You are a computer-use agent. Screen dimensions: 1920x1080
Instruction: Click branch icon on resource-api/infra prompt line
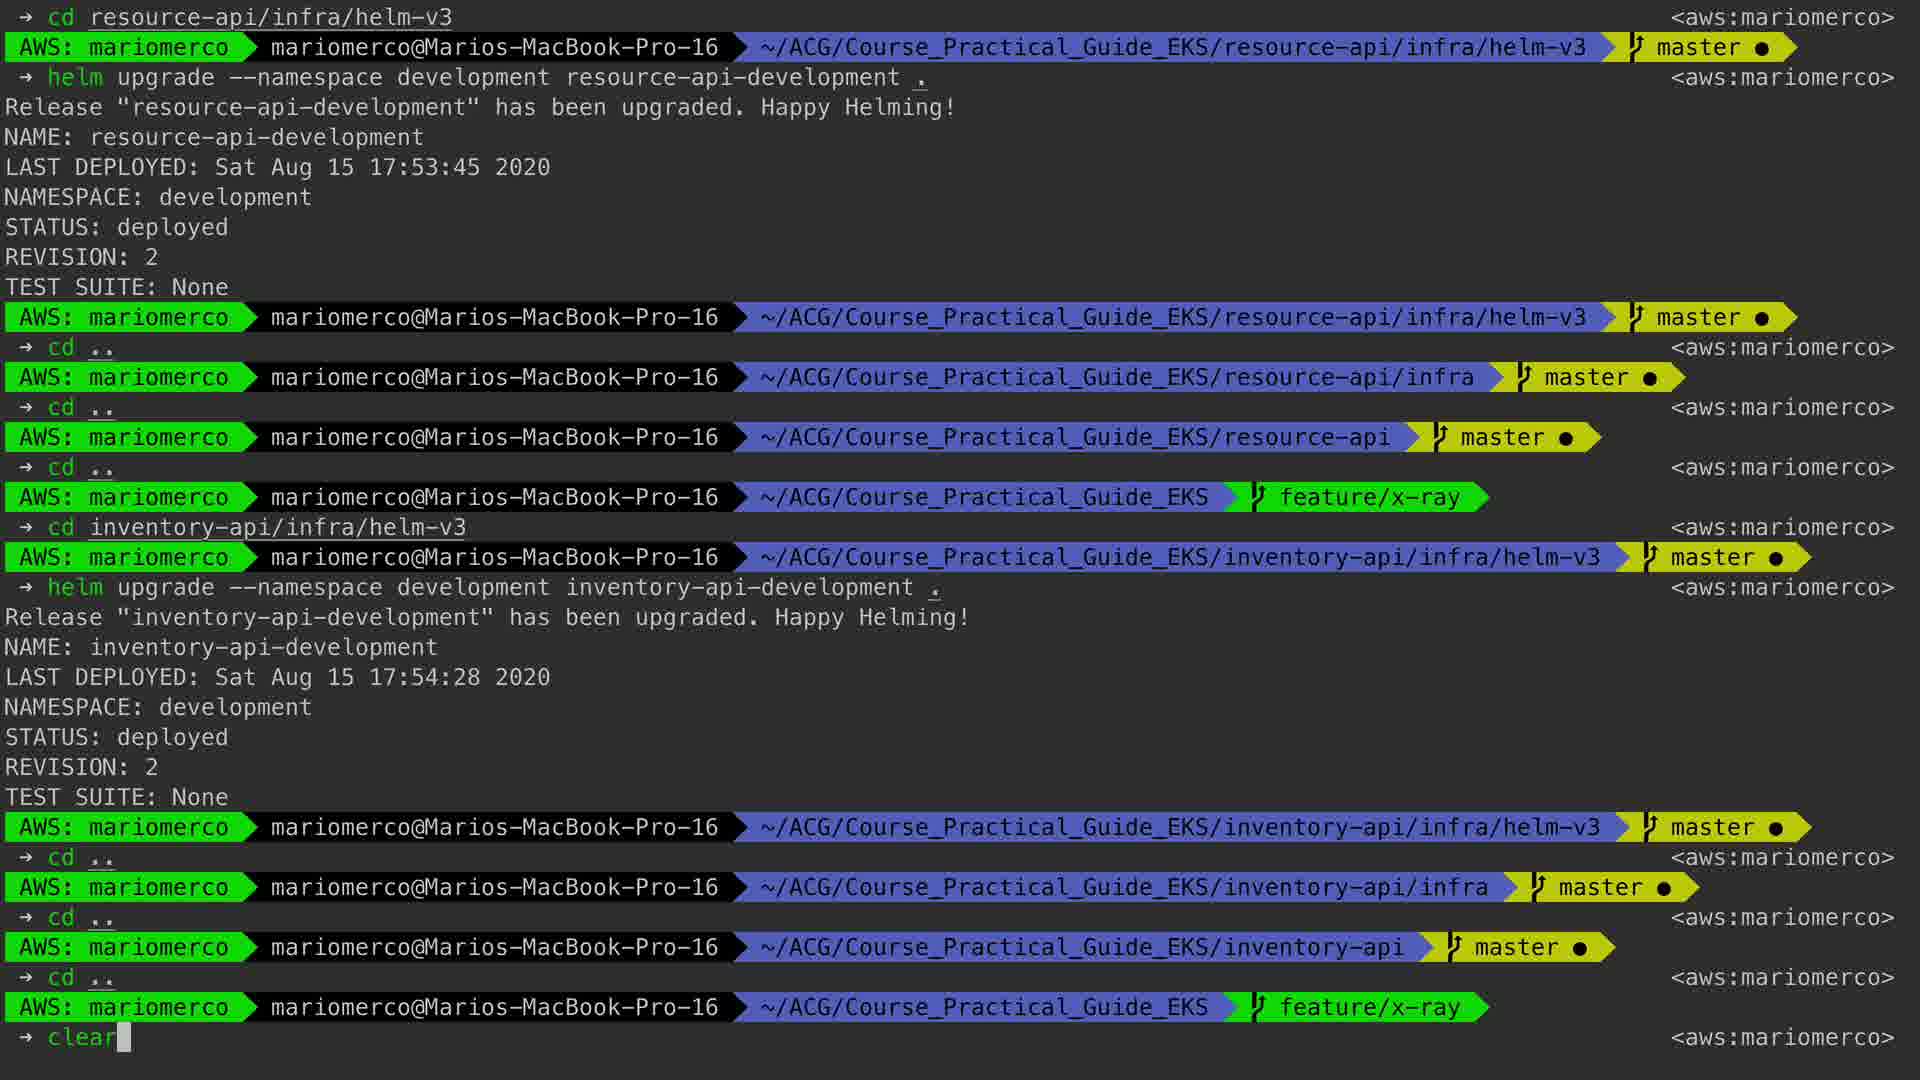(x=1524, y=376)
